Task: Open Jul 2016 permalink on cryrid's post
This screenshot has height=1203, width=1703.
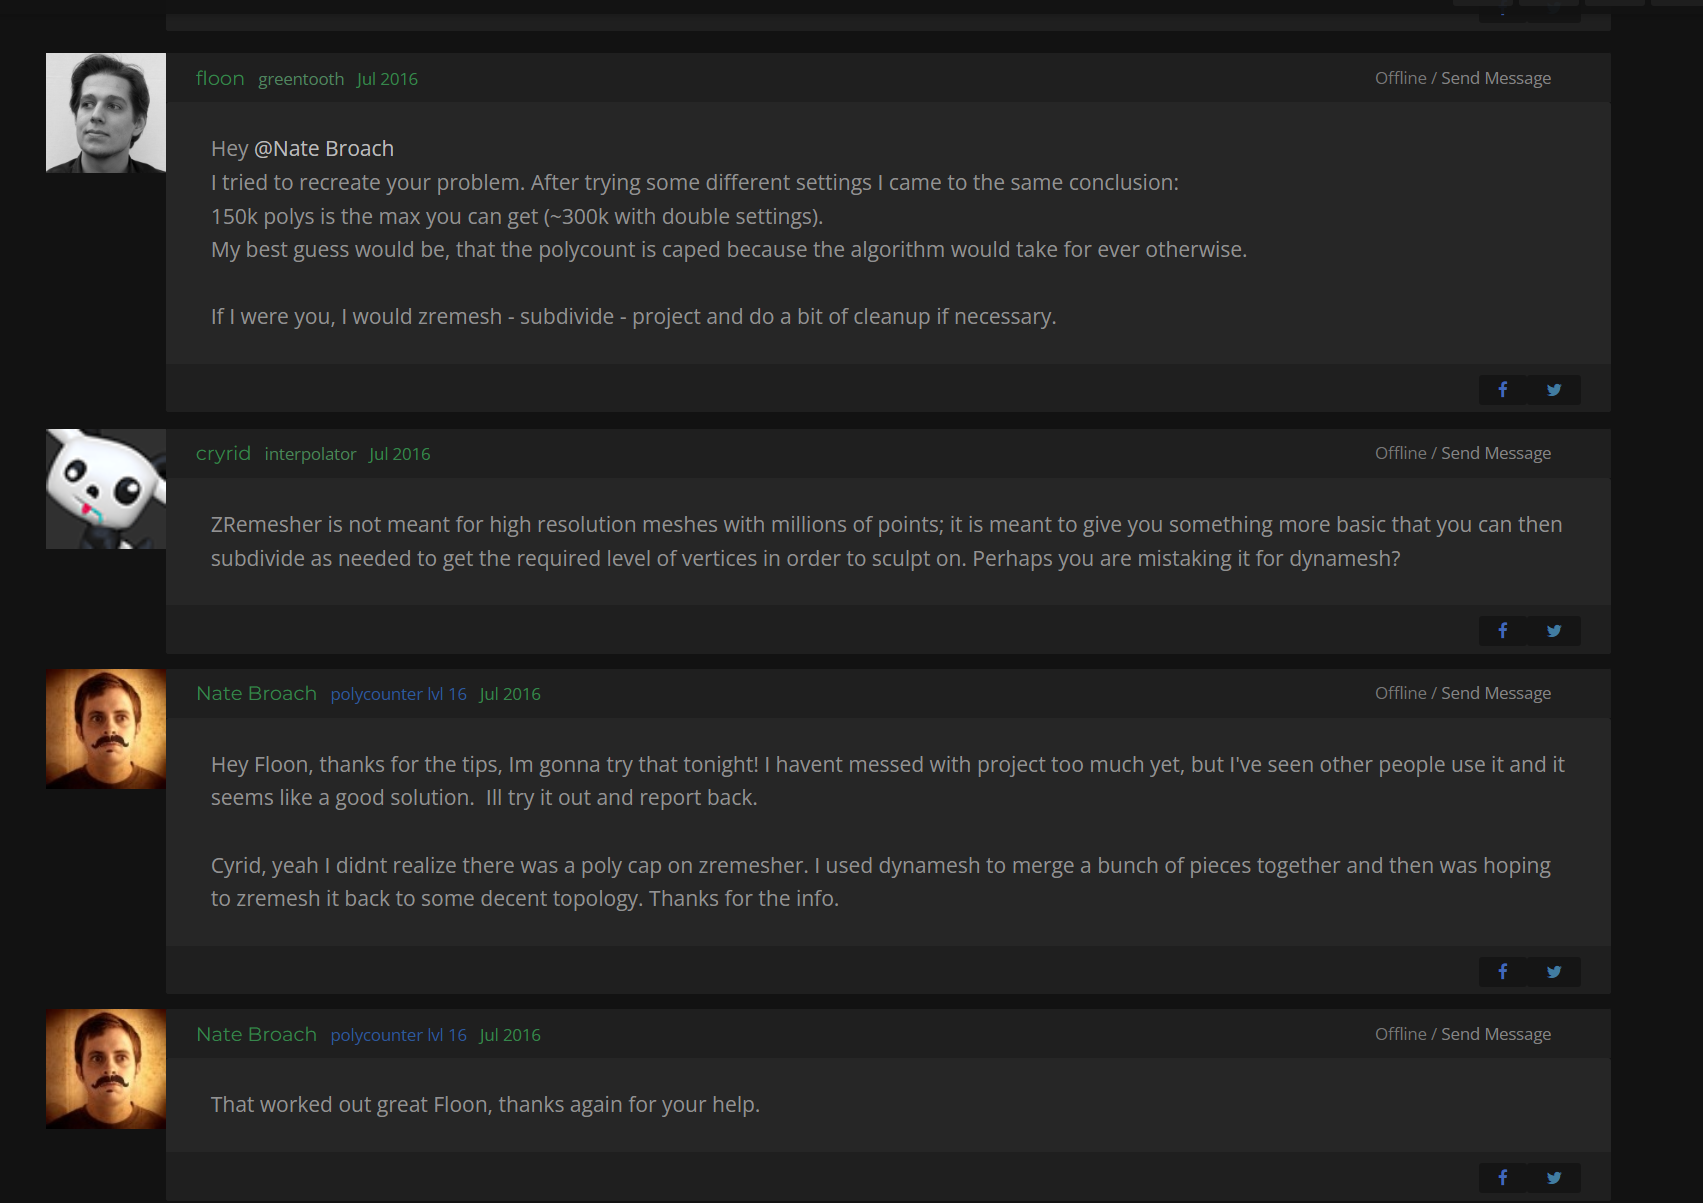Action: 400,454
